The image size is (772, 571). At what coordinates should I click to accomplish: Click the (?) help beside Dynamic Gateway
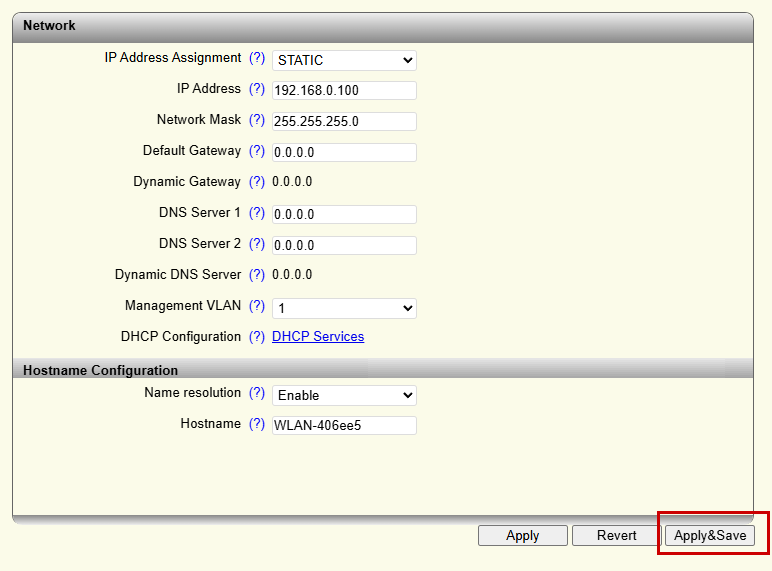point(257,182)
